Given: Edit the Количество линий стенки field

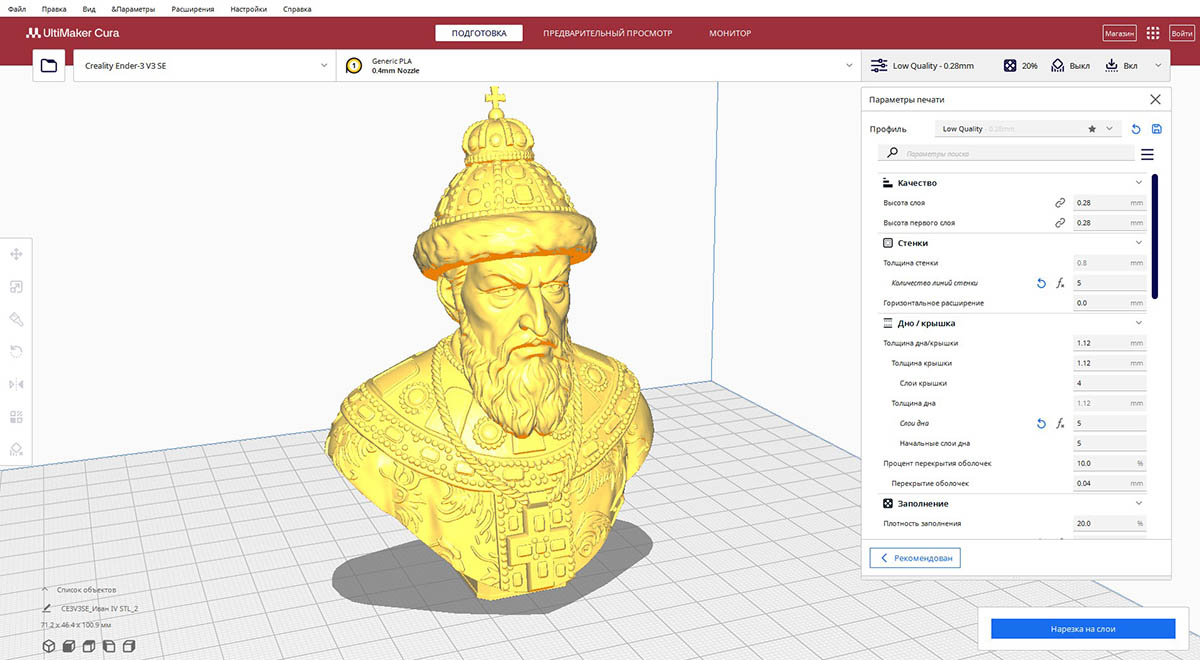Looking at the screenshot, I should click(x=1109, y=283).
